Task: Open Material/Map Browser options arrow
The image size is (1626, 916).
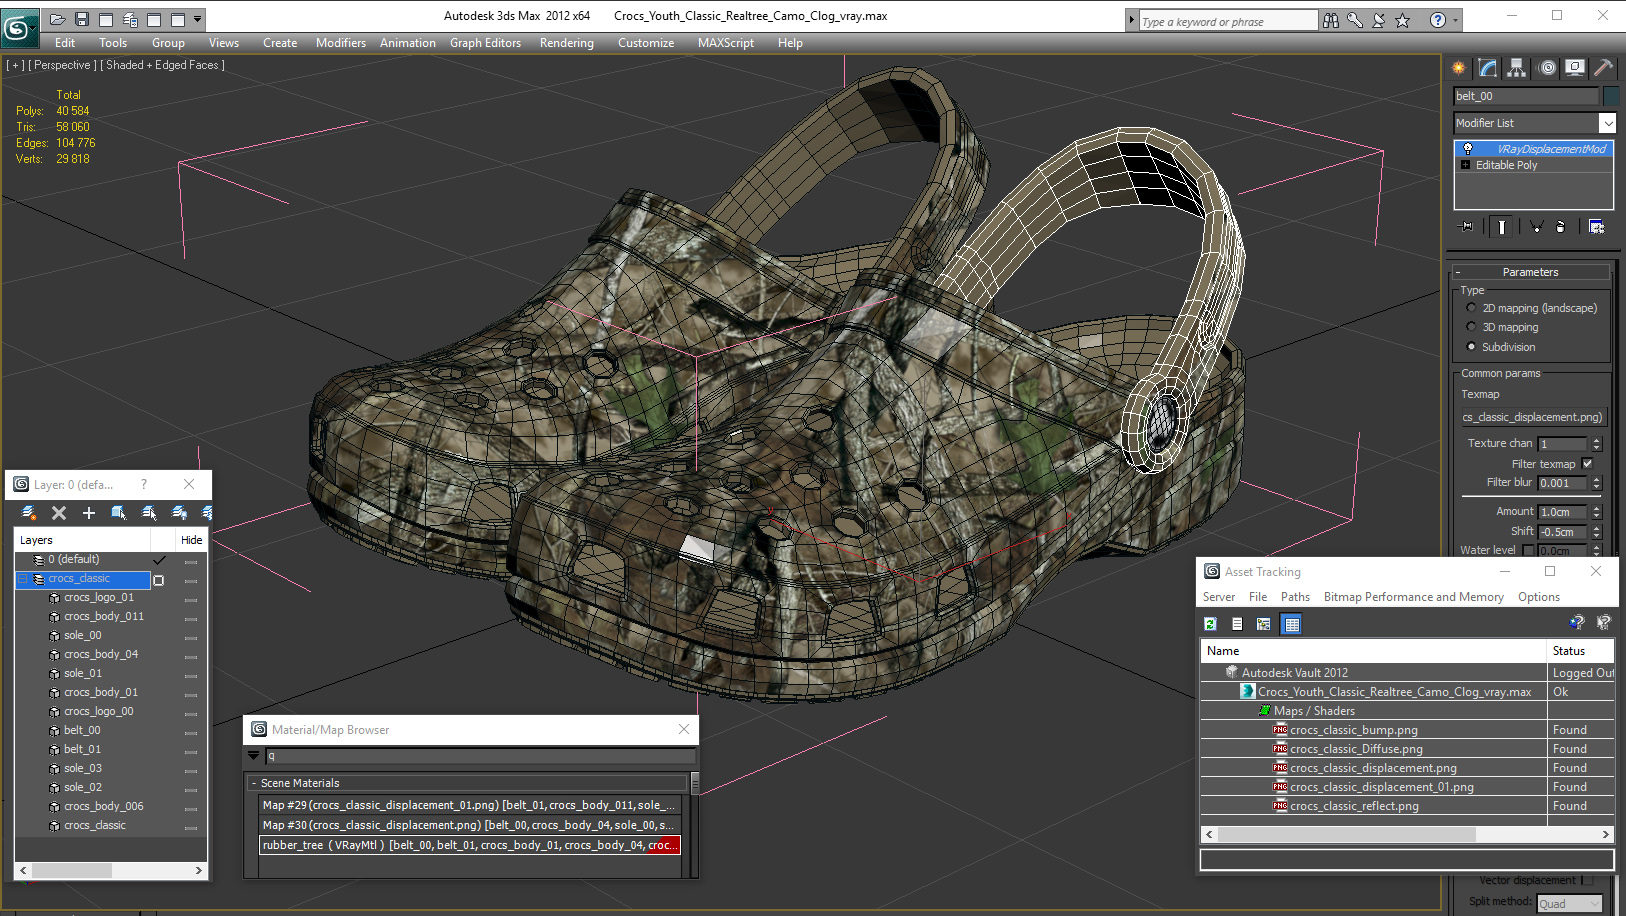Action: (x=254, y=756)
